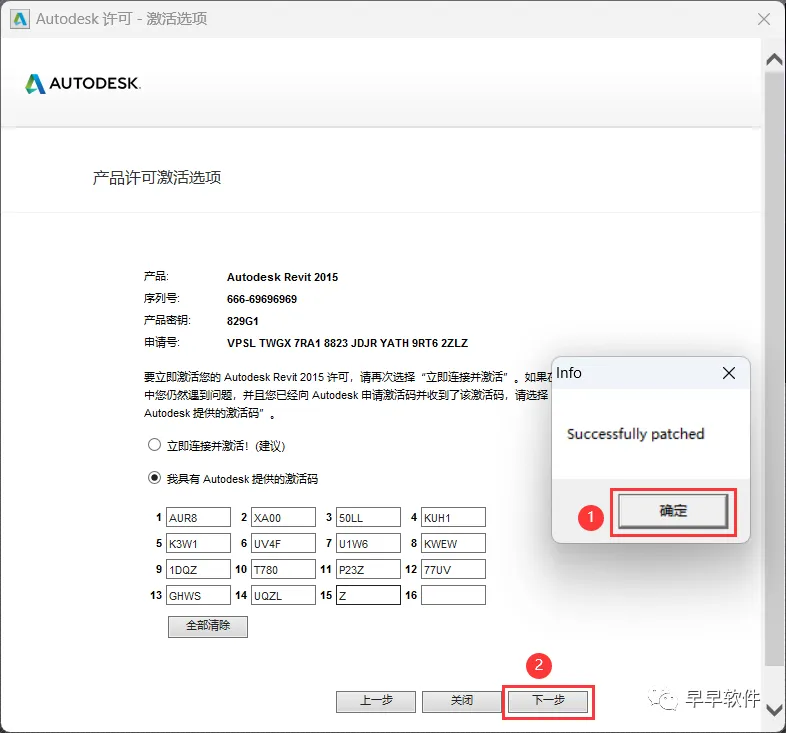The height and width of the screenshot is (733, 786).
Task: Click the request code VPSL TWGX 7RA1 text
Action: 347,343
